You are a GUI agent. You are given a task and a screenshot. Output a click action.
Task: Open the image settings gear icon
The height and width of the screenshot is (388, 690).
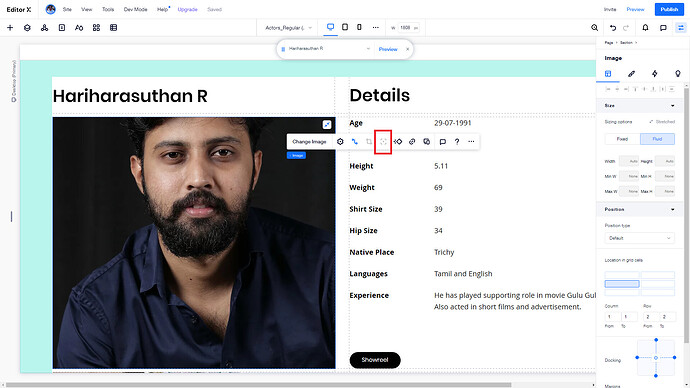(340, 142)
